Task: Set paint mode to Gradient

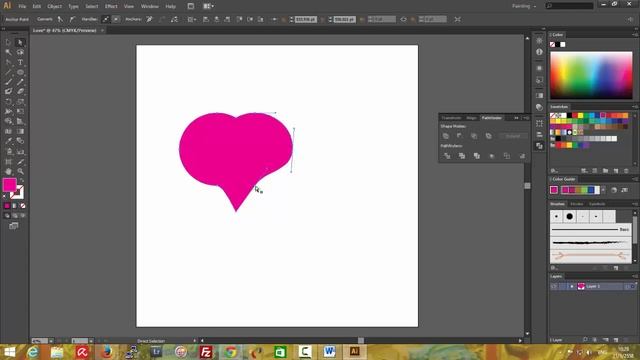Action: click(x=15, y=206)
